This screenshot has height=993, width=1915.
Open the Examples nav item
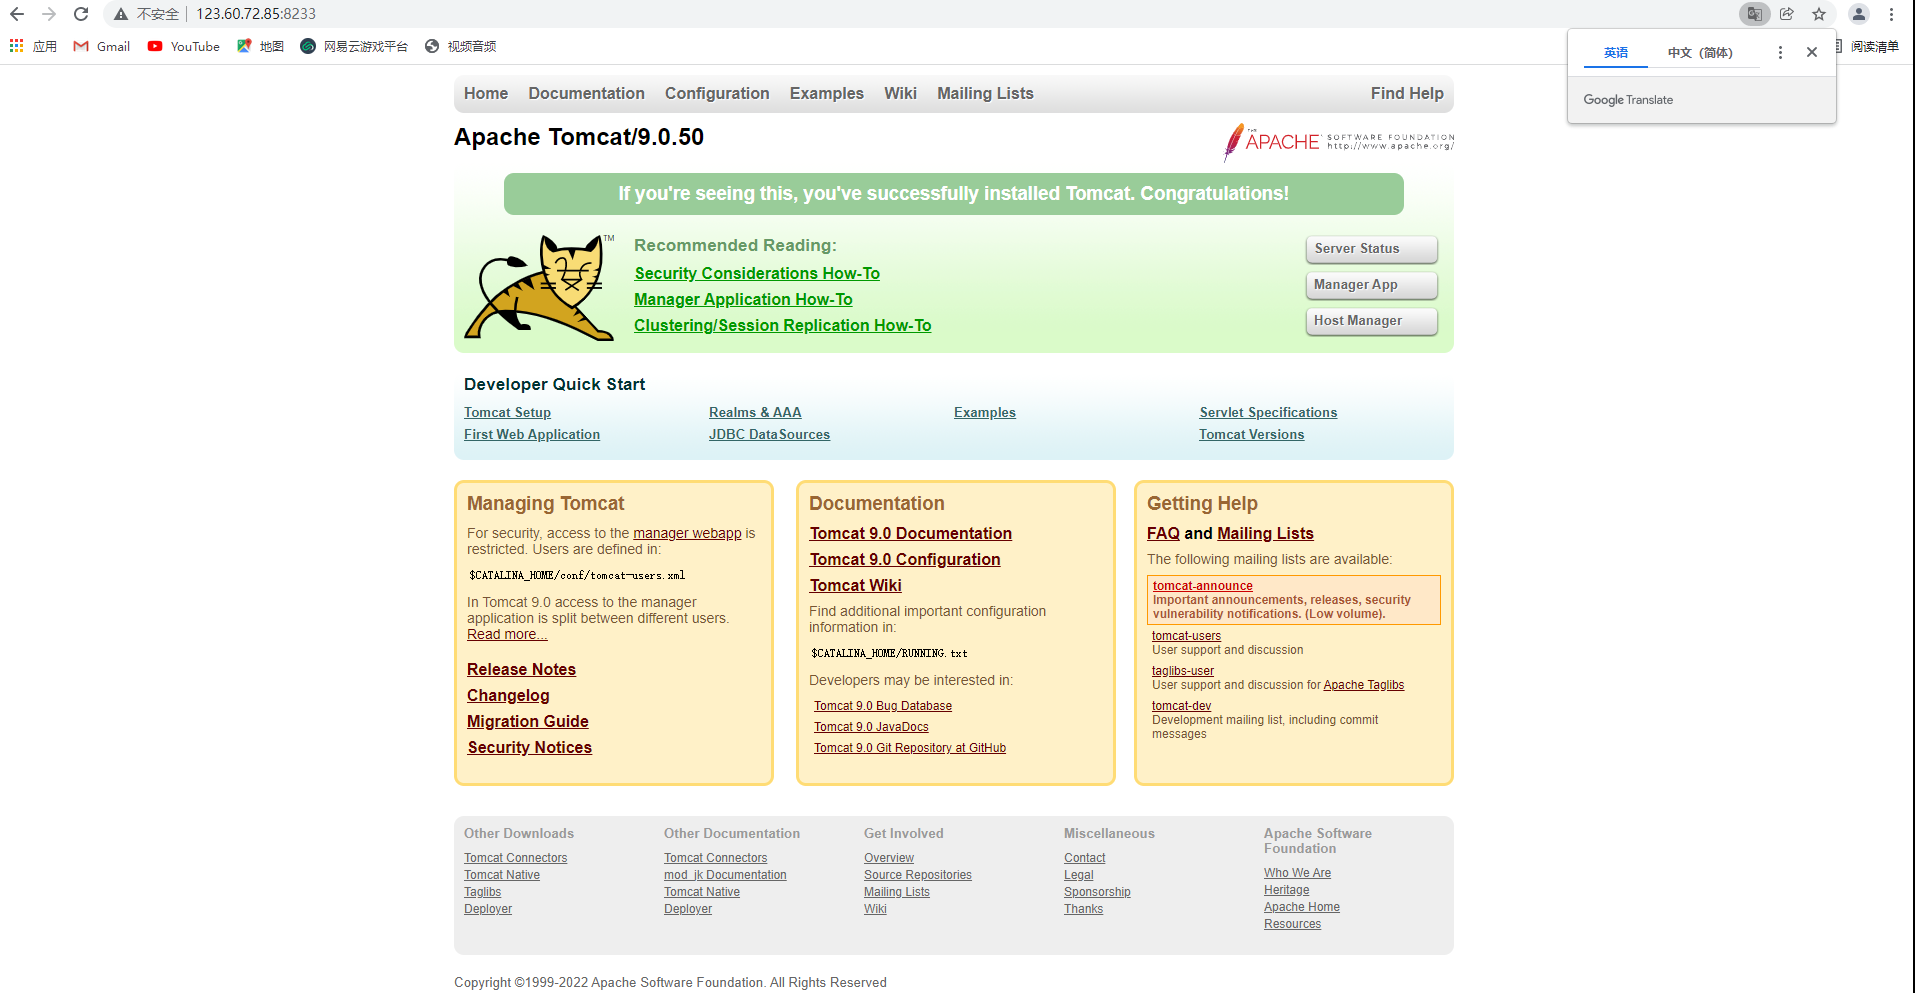(x=827, y=93)
